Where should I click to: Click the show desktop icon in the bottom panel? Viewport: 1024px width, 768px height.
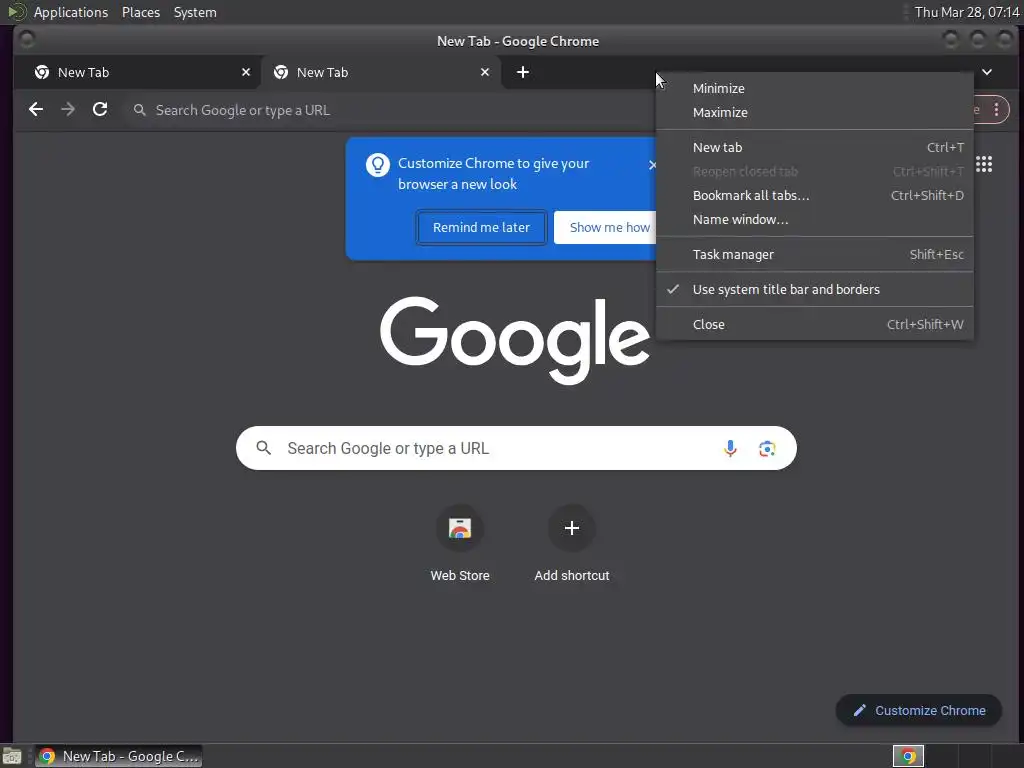(x=11, y=756)
